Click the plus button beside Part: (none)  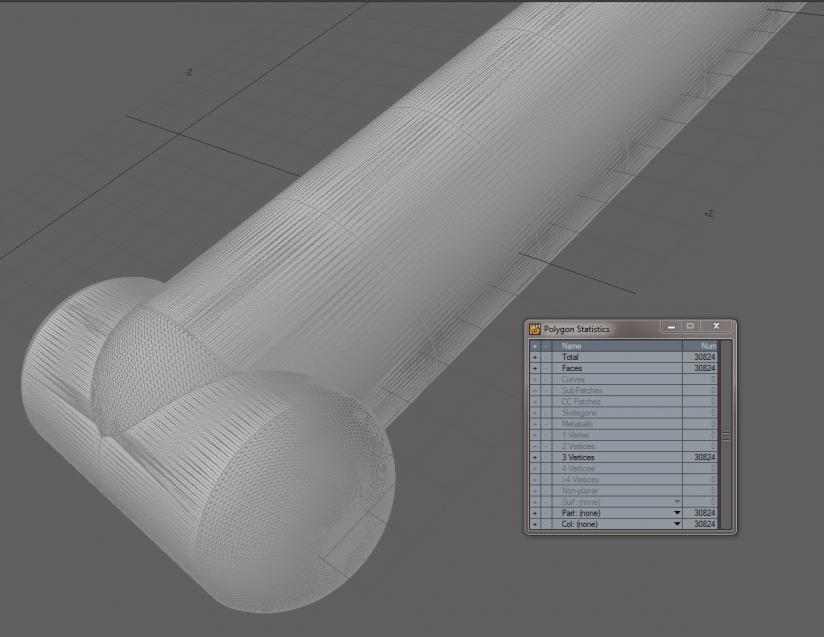coord(534,513)
